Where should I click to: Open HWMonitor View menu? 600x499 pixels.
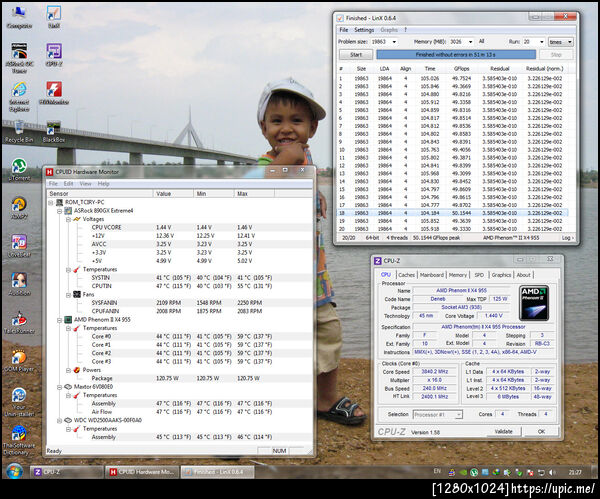point(85,184)
